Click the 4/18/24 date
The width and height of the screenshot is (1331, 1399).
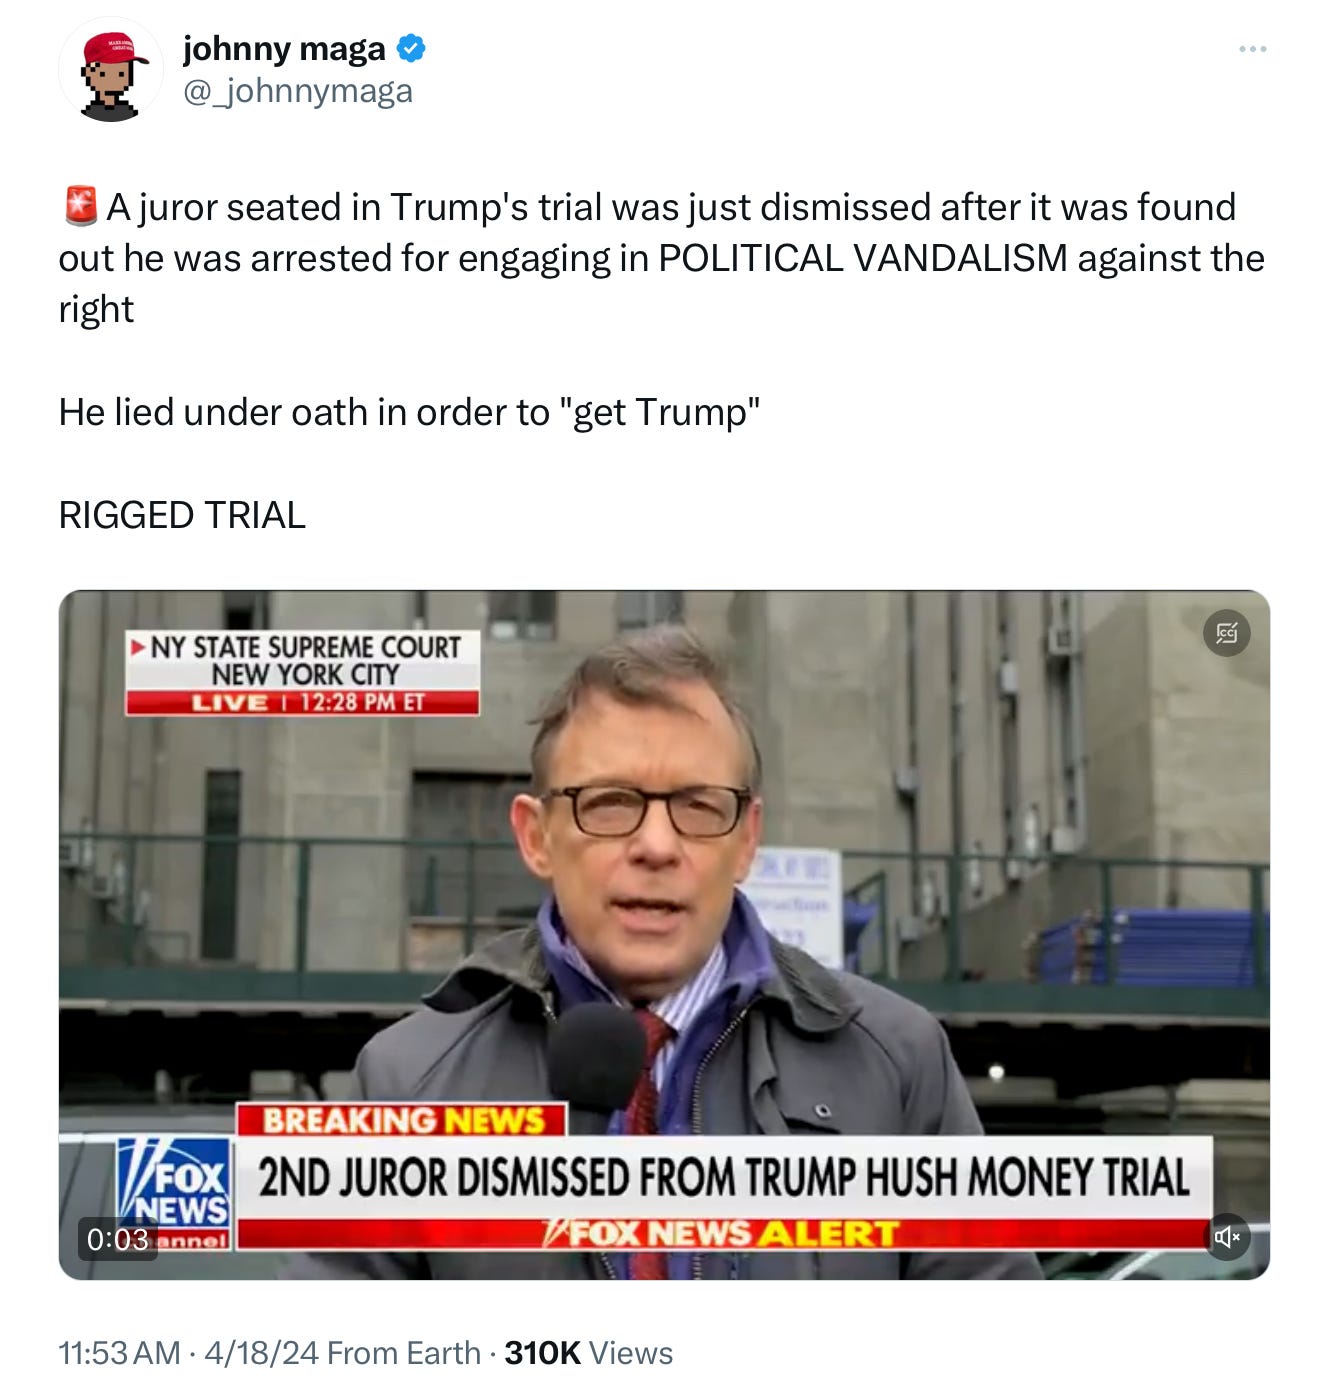tap(261, 1353)
